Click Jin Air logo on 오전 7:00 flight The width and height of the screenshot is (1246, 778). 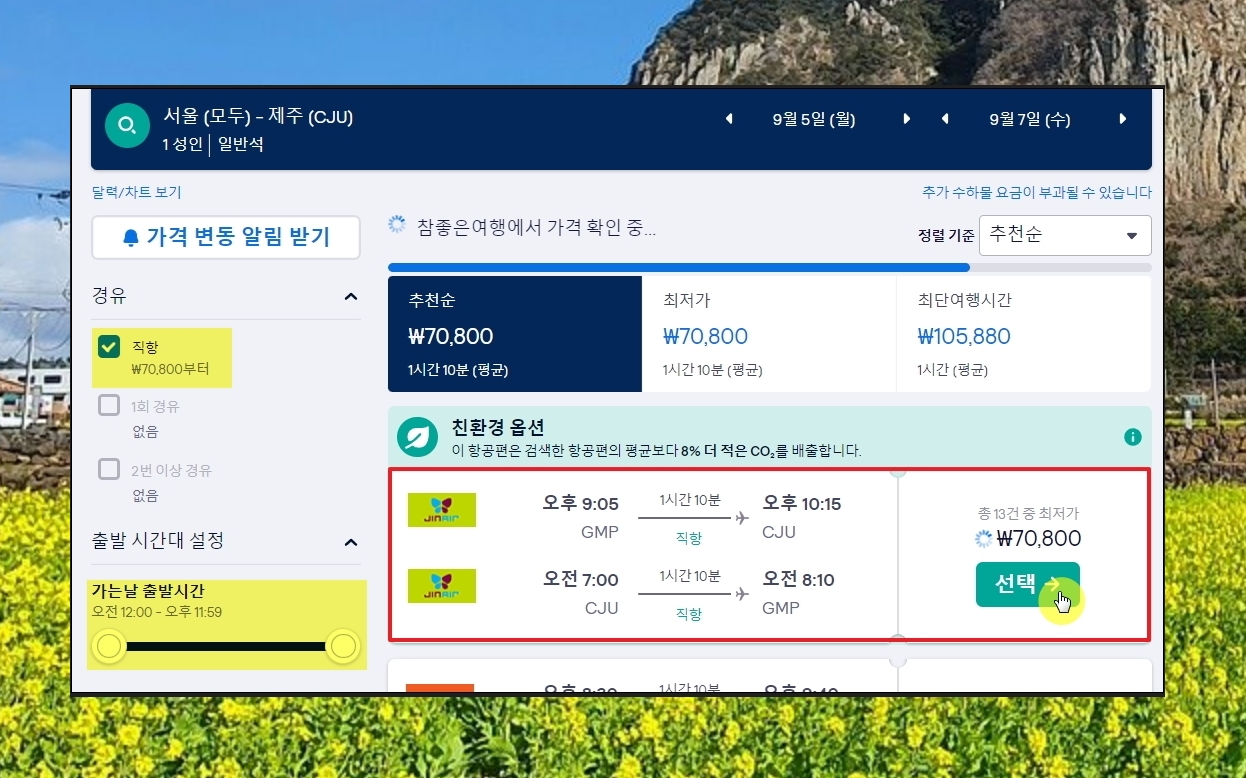click(442, 586)
